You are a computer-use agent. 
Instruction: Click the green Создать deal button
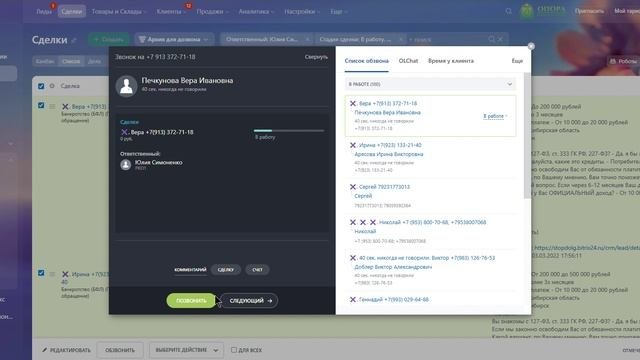[109, 39]
